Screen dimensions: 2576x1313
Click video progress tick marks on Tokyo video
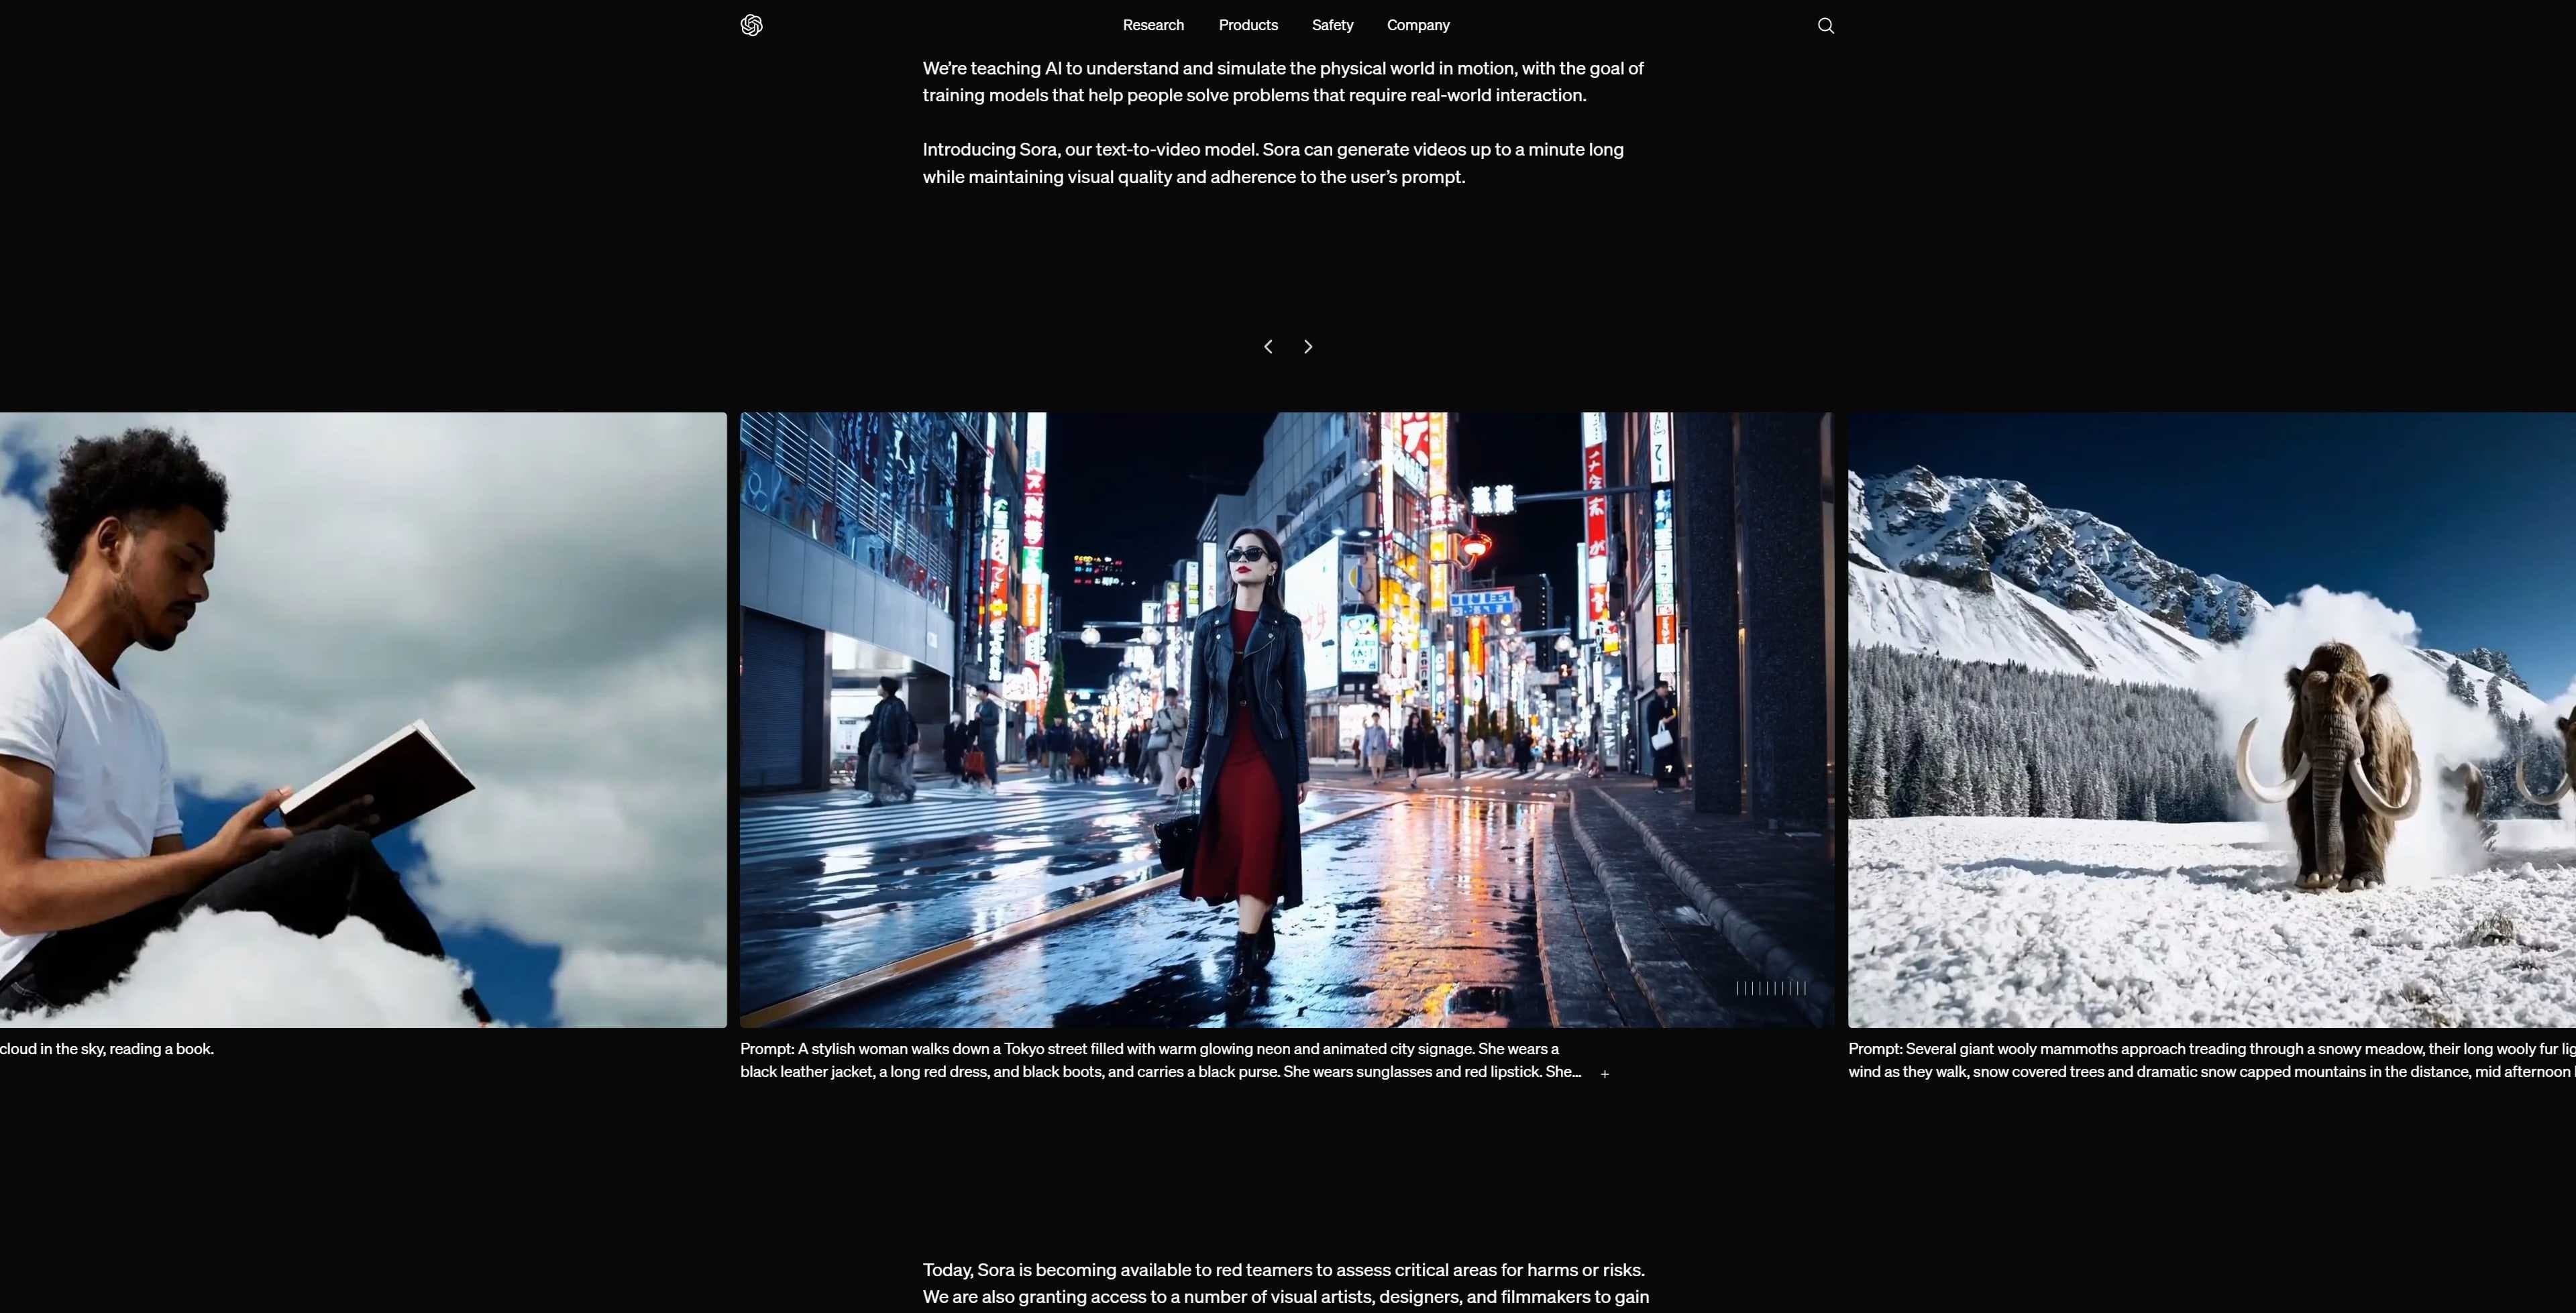click(1770, 988)
